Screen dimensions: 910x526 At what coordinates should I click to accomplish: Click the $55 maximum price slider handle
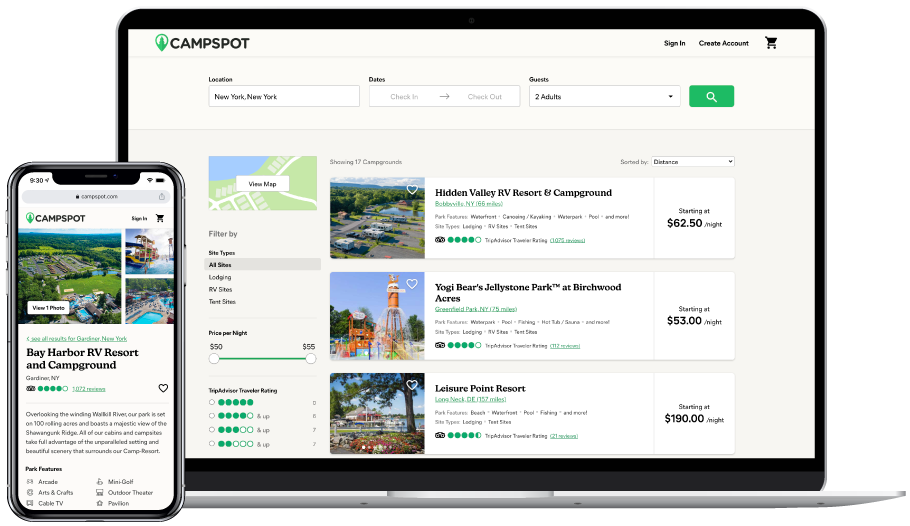[311, 359]
